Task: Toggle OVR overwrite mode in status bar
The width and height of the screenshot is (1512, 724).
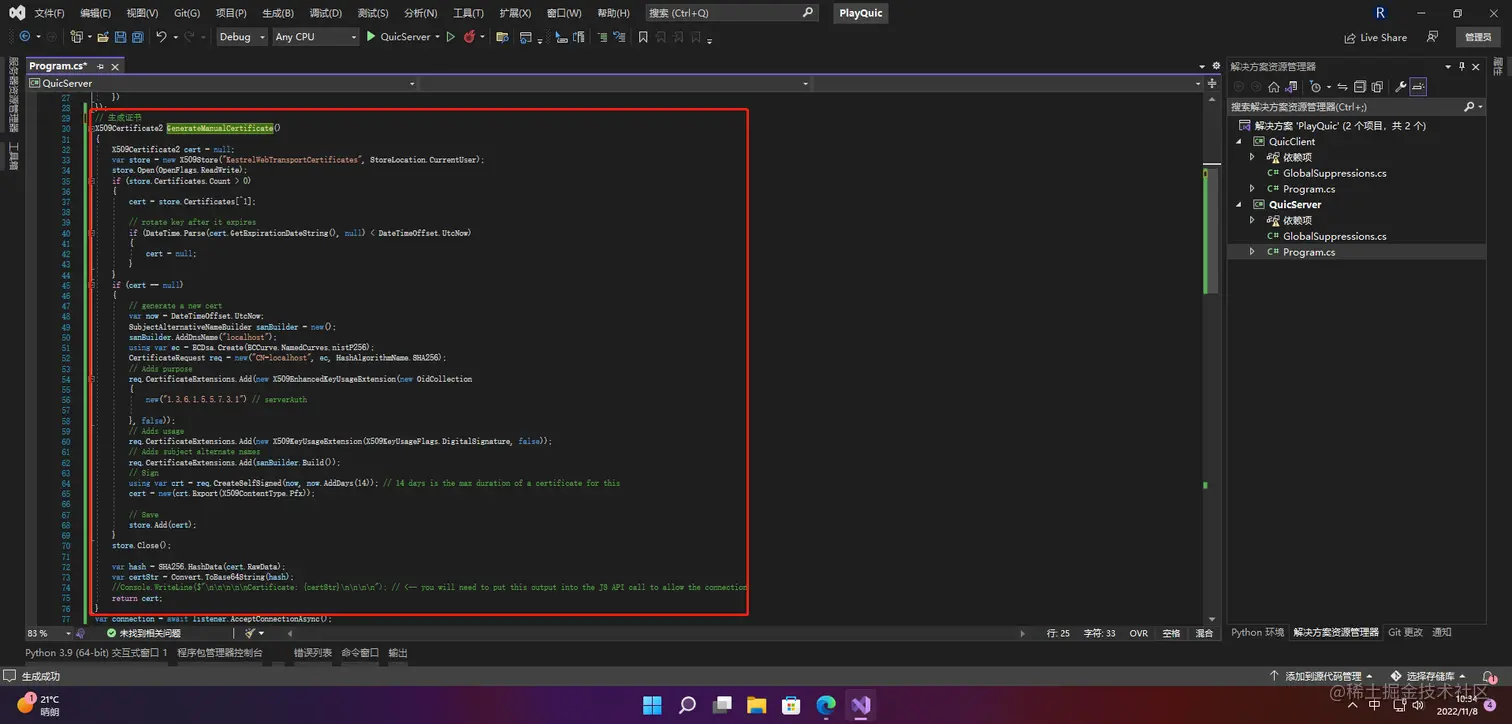Action: click(x=1139, y=633)
